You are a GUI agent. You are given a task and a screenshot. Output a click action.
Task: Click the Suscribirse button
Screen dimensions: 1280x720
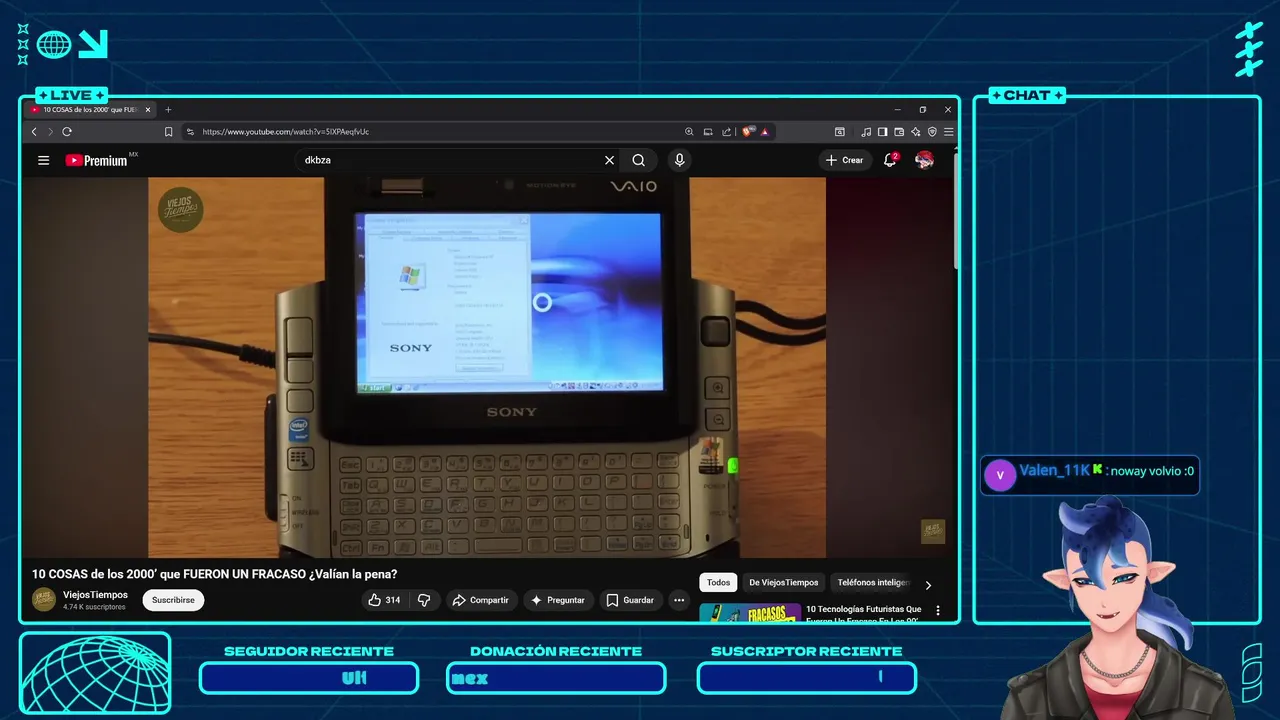tap(173, 600)
